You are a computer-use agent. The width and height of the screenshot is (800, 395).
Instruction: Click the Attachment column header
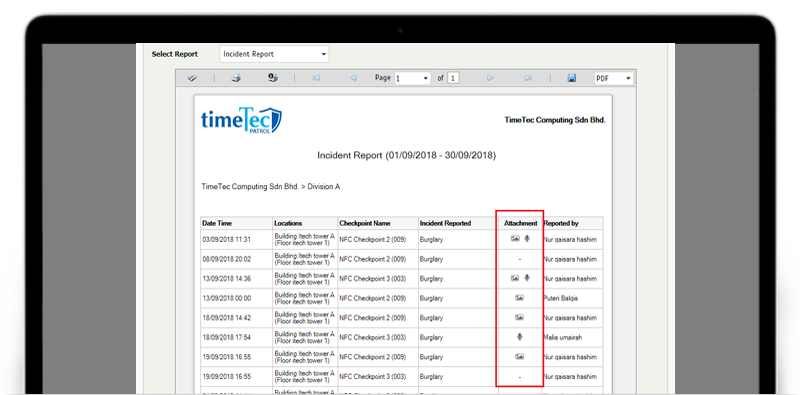pyautogui.click(x=520, y=224)
